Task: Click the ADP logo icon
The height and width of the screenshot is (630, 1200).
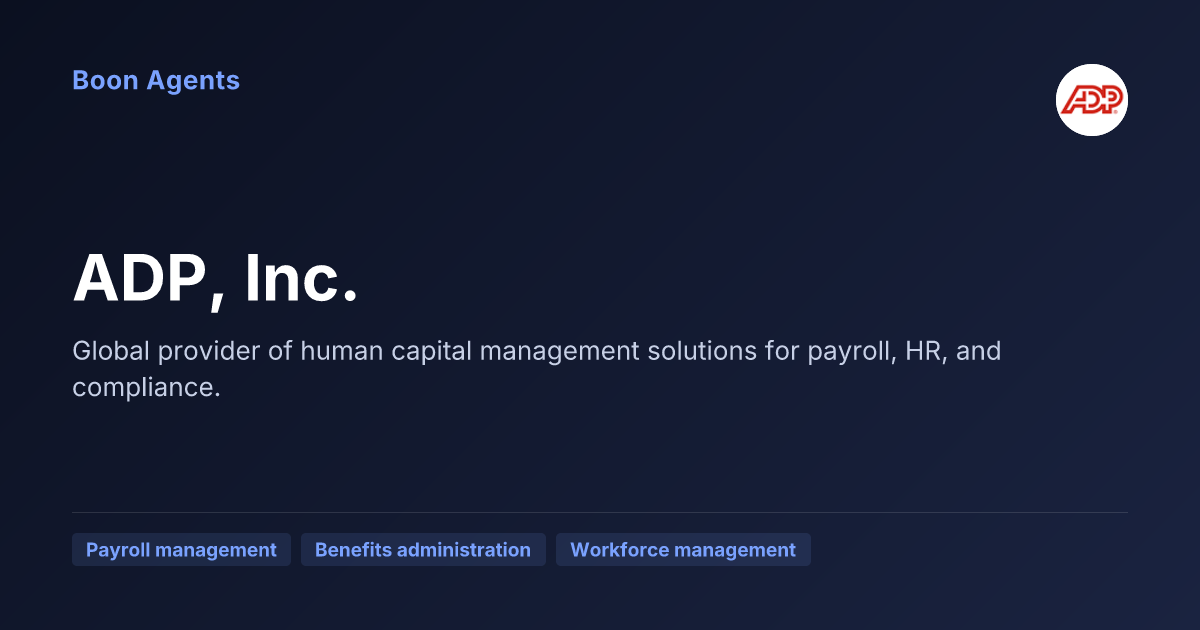Action: [1092, 100]
